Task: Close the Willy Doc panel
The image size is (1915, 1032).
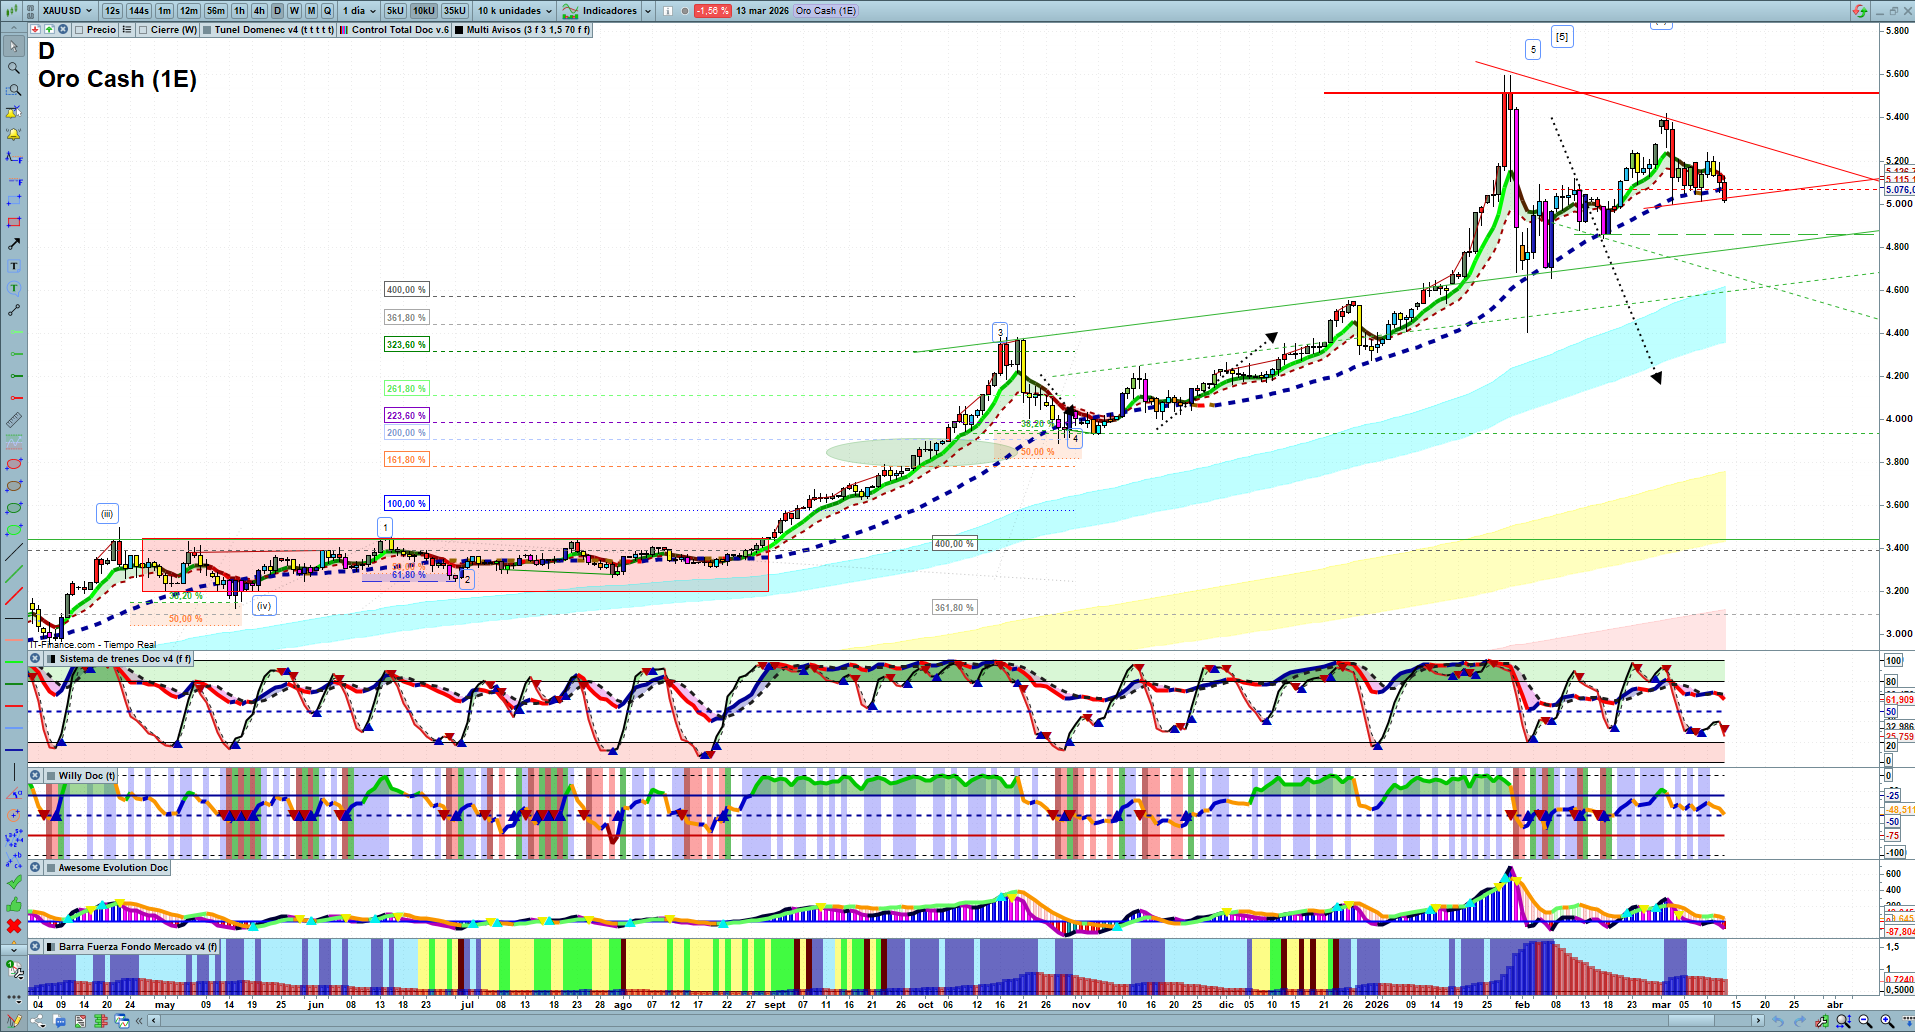Action: pos(36,776)
